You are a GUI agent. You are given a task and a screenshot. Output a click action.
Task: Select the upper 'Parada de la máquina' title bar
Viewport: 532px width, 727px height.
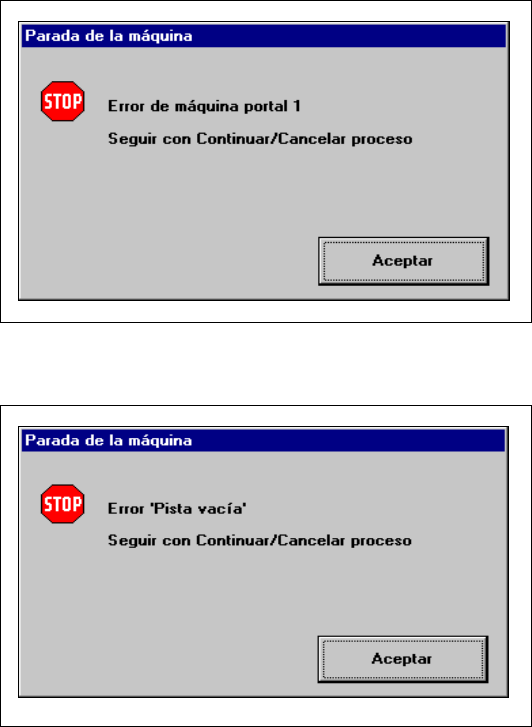pyautogui.click(x=263, y=36)
